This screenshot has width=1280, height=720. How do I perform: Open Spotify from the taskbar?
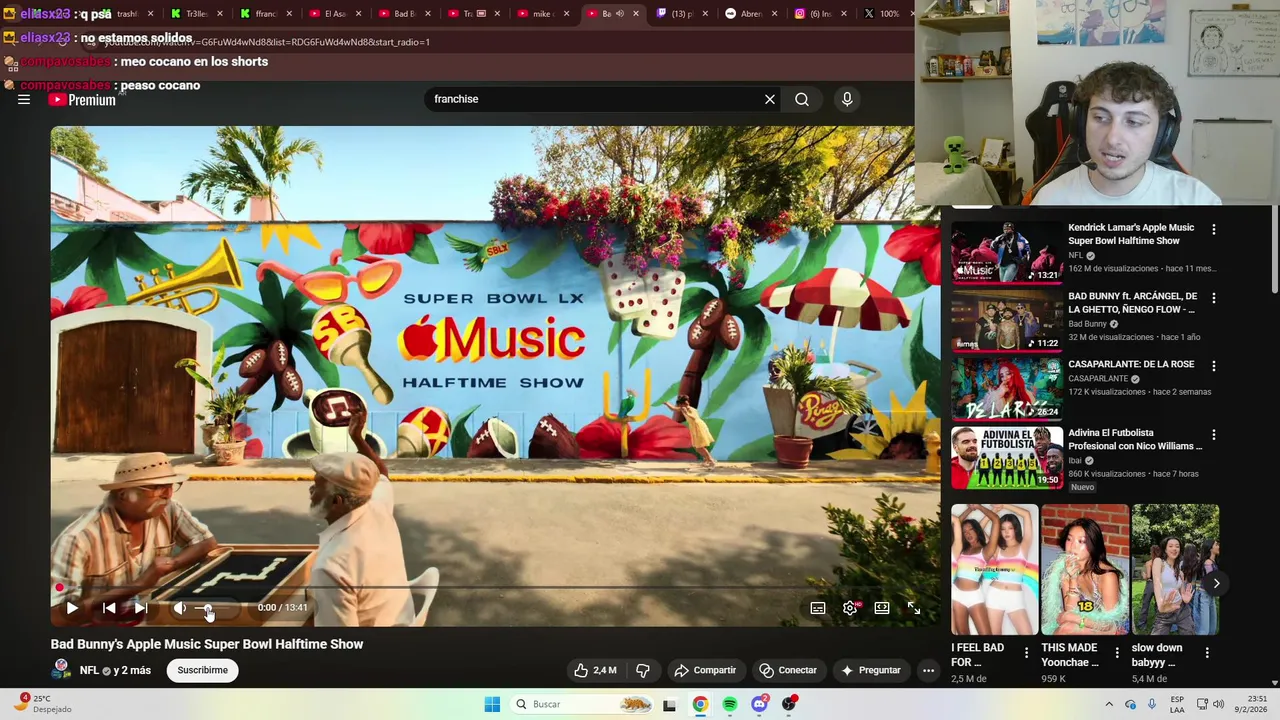pos(730,704)
